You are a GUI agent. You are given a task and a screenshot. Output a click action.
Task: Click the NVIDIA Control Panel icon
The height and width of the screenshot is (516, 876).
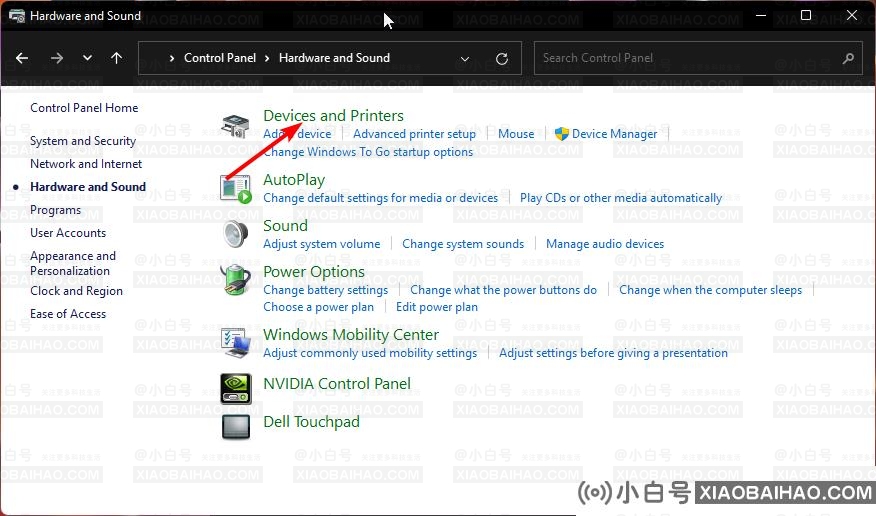[x=236, y=389]
